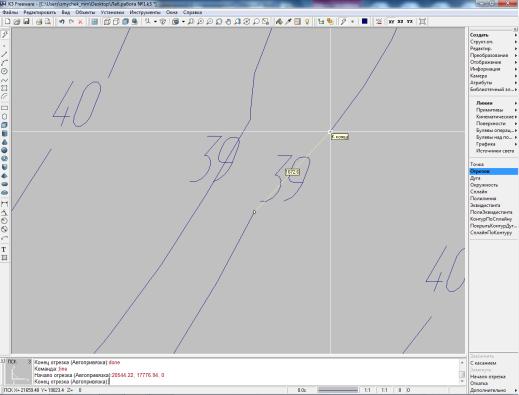Open the Установки menu
The image size is (519, 395).
coord(112,12)
